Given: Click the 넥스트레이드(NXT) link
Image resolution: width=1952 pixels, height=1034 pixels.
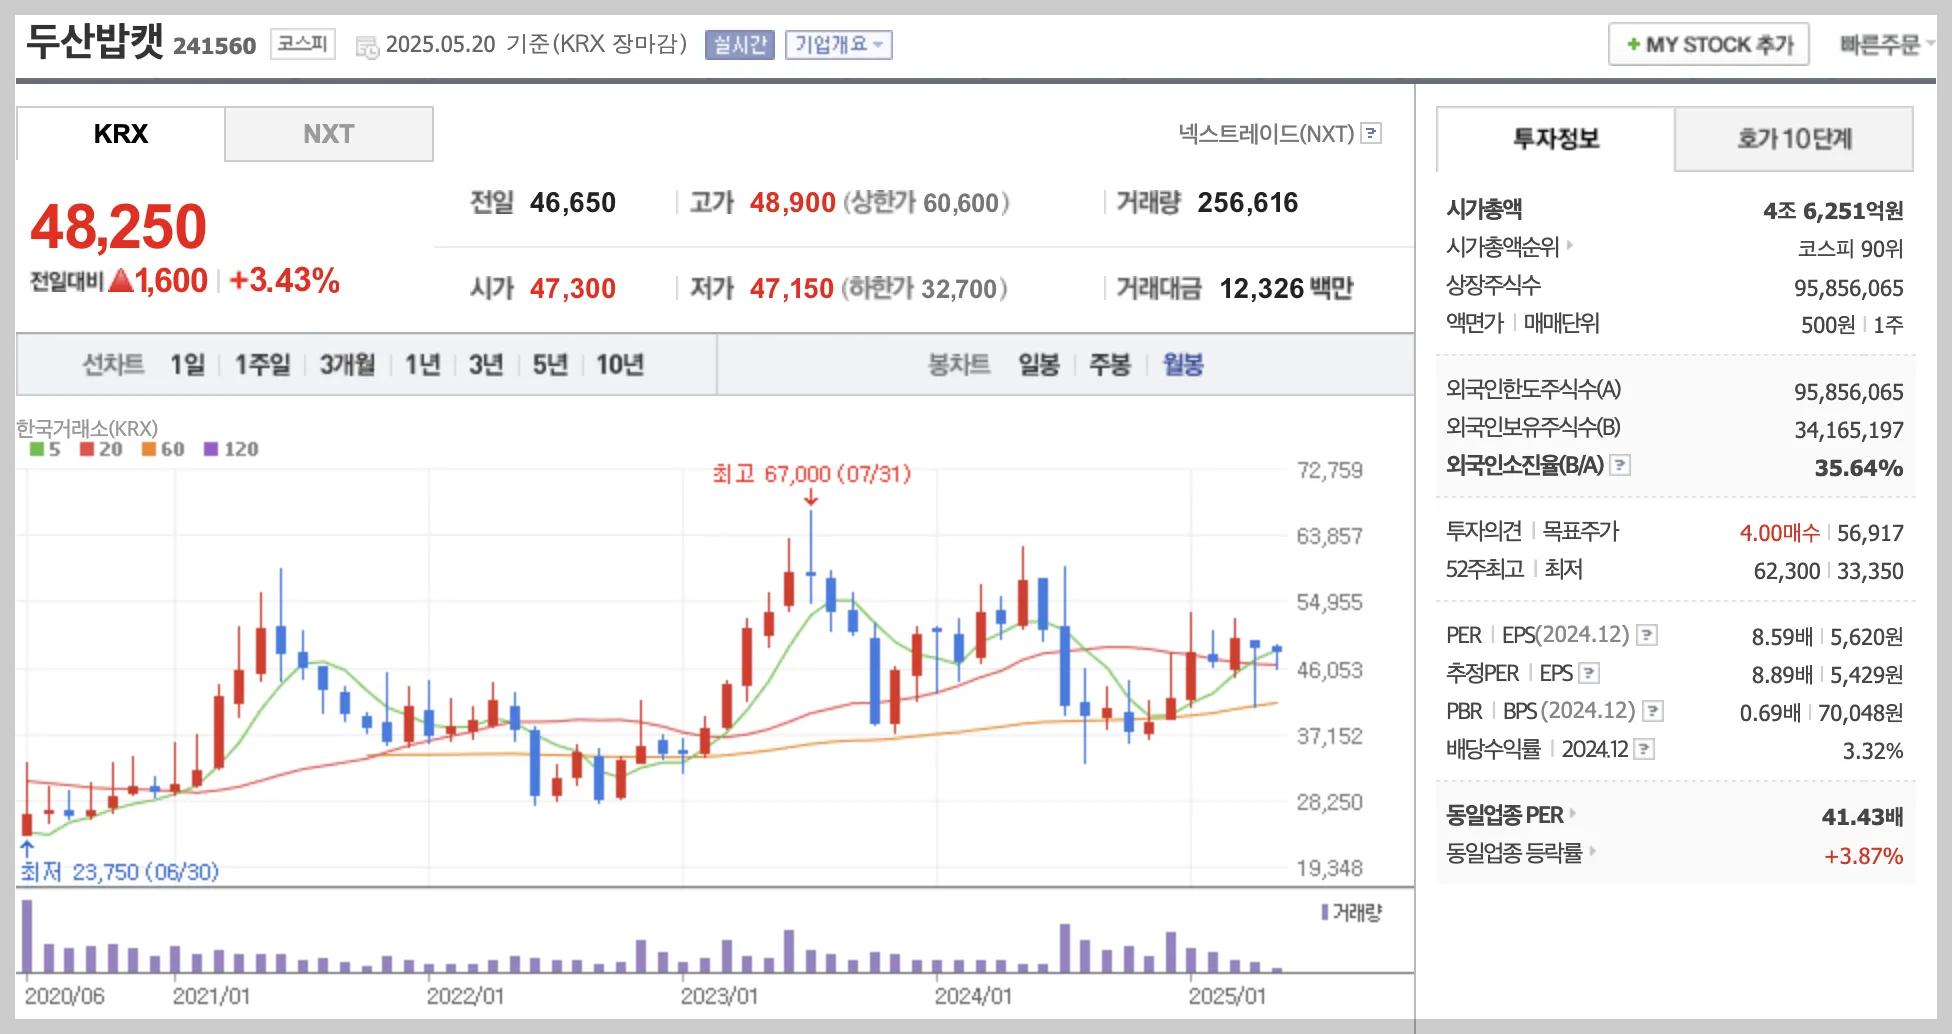Looking at the screenshot, I should pyautogui.click(x=1266, y=133).
